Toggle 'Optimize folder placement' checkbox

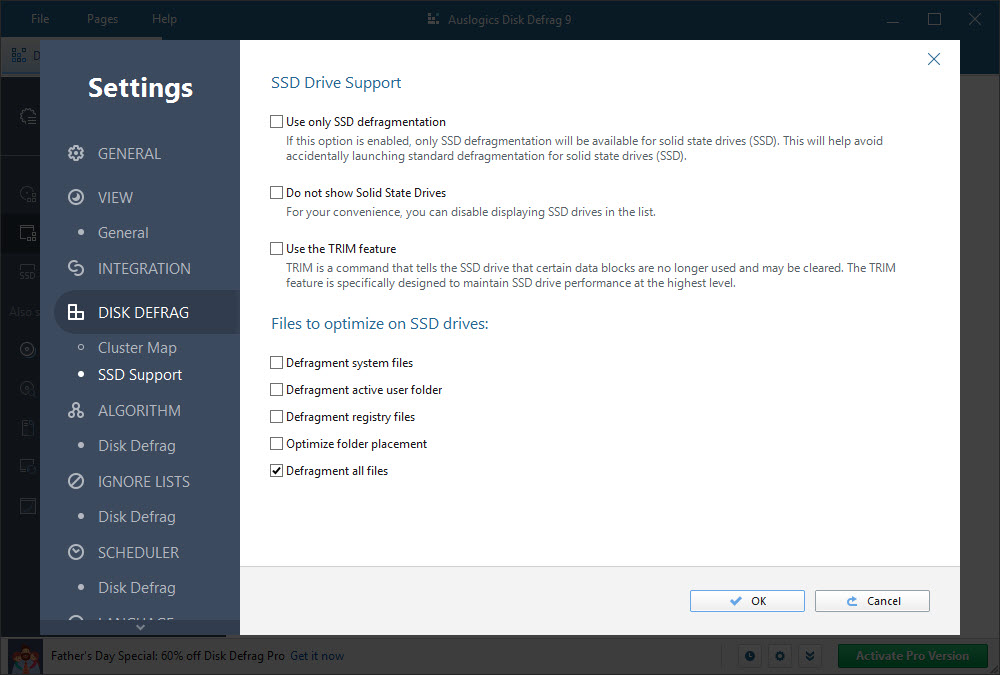pos(276,443)
